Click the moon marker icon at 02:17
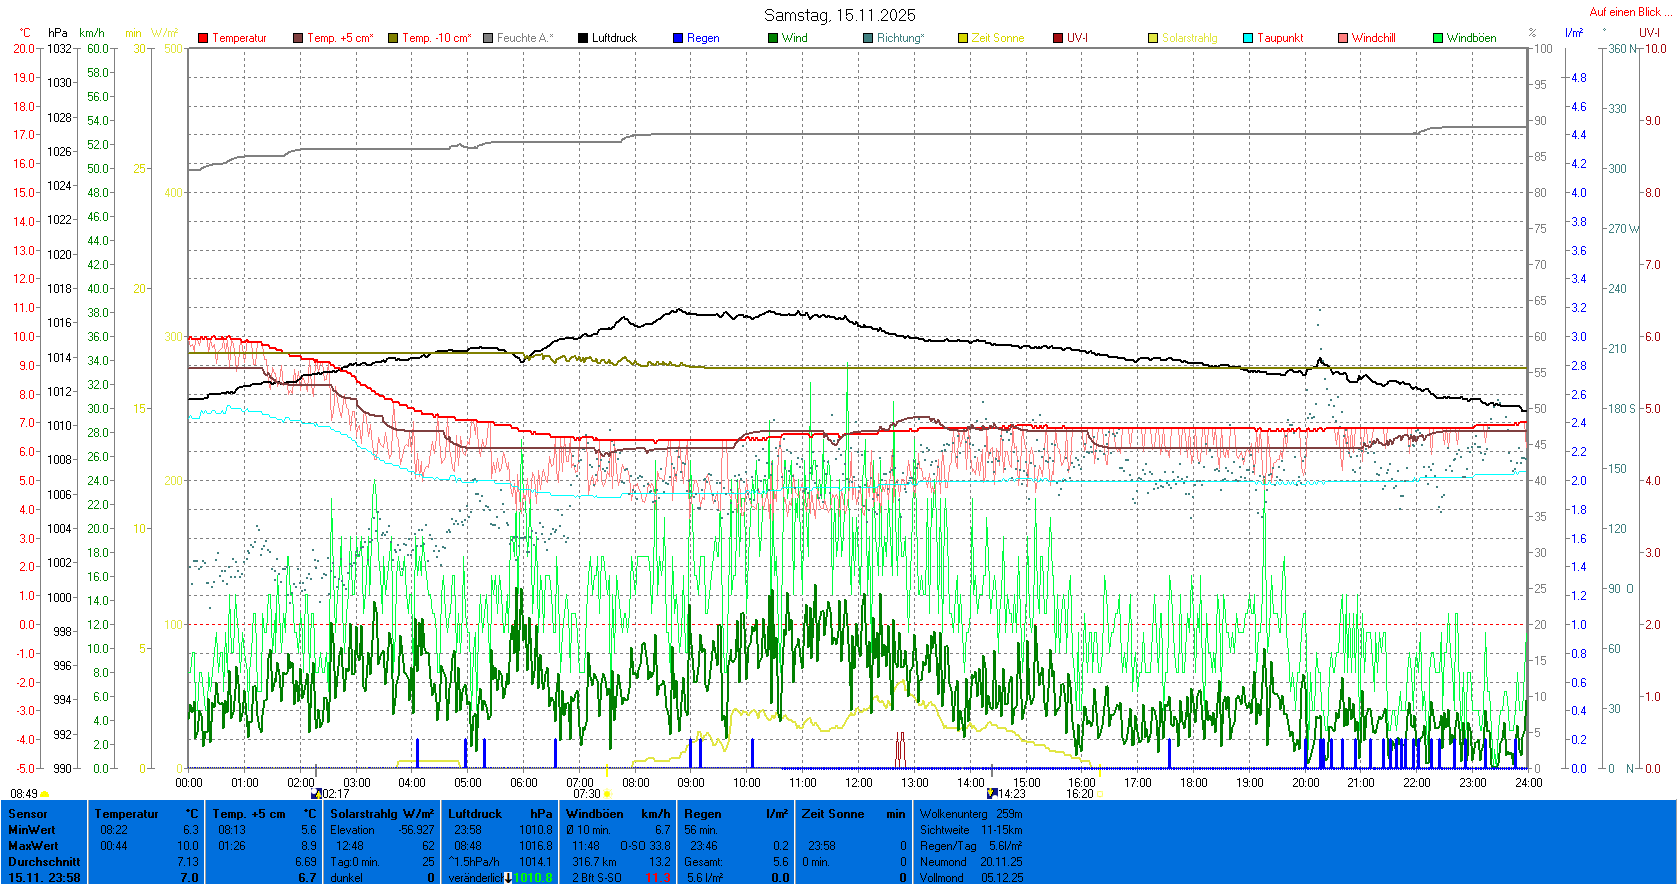This screenshot has width=1677, height=884. 317,793
